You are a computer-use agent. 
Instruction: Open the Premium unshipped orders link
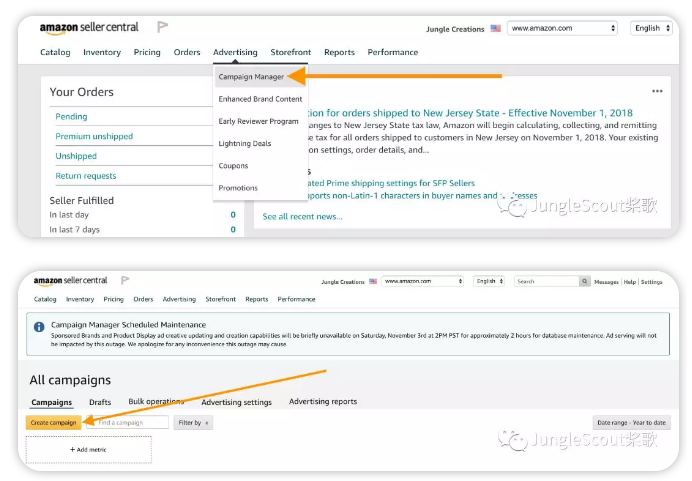(x=94, y=136)
